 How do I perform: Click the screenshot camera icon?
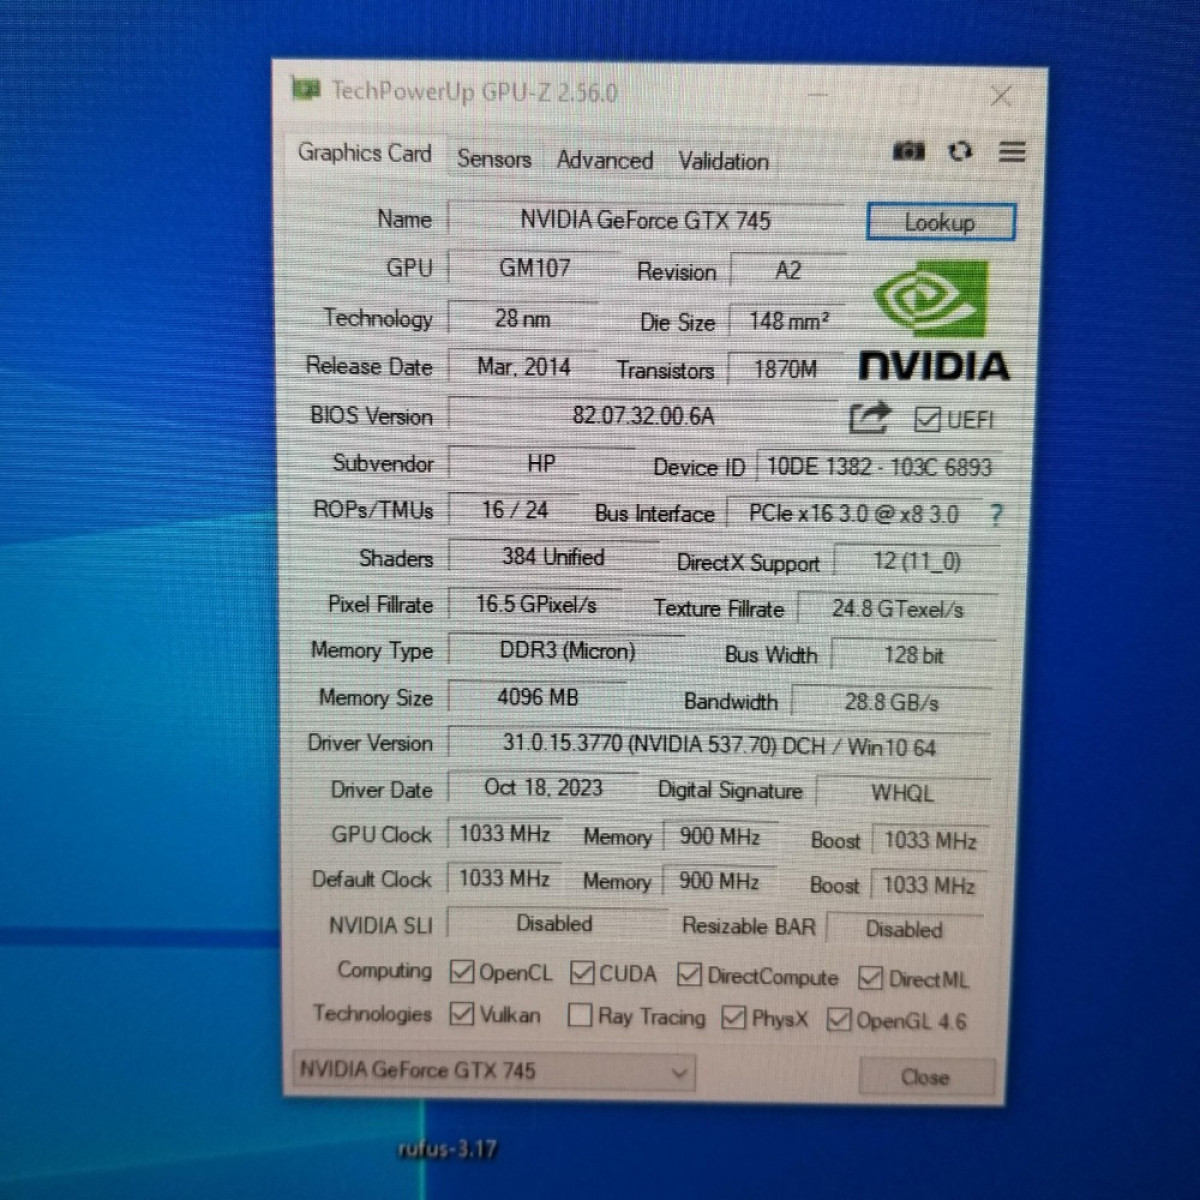[908, 151]
